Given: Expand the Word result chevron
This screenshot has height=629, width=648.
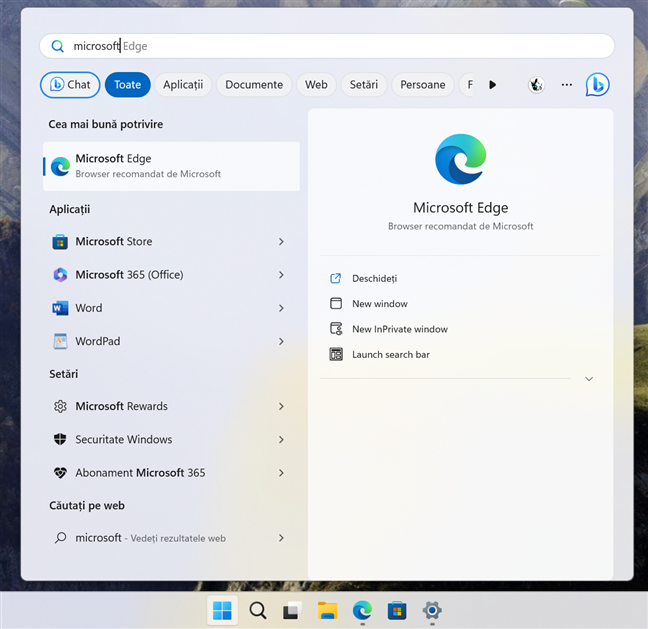Looking at the screenshot, I should (281, 308).
